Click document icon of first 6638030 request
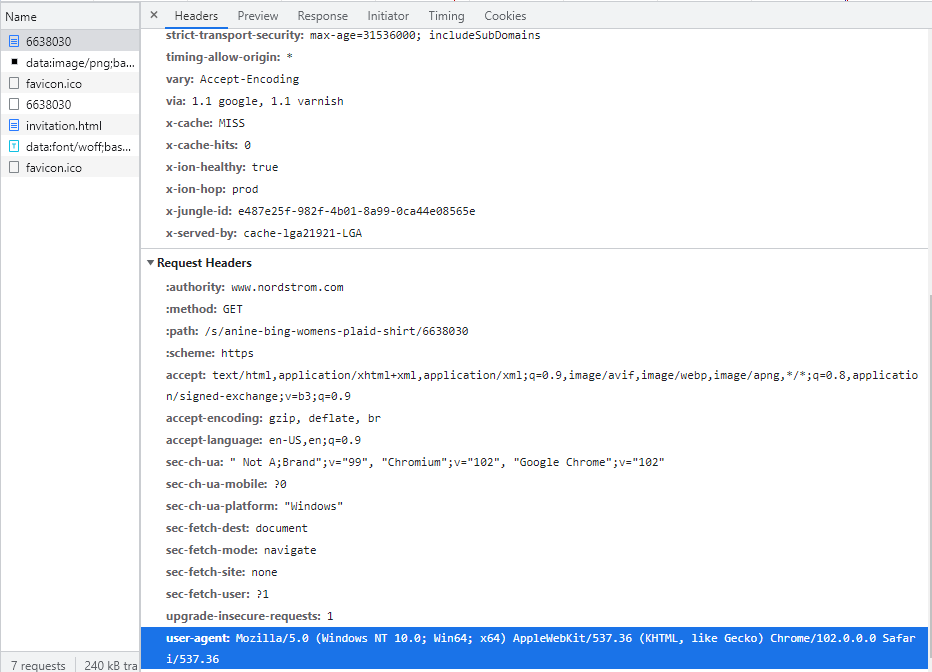Viewport: 932px width, 672px height. tap(14, 41)
